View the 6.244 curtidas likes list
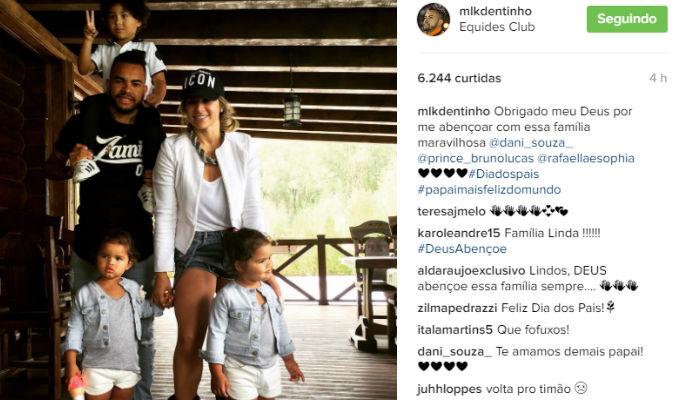673x400 pixels. click(459, 78)
